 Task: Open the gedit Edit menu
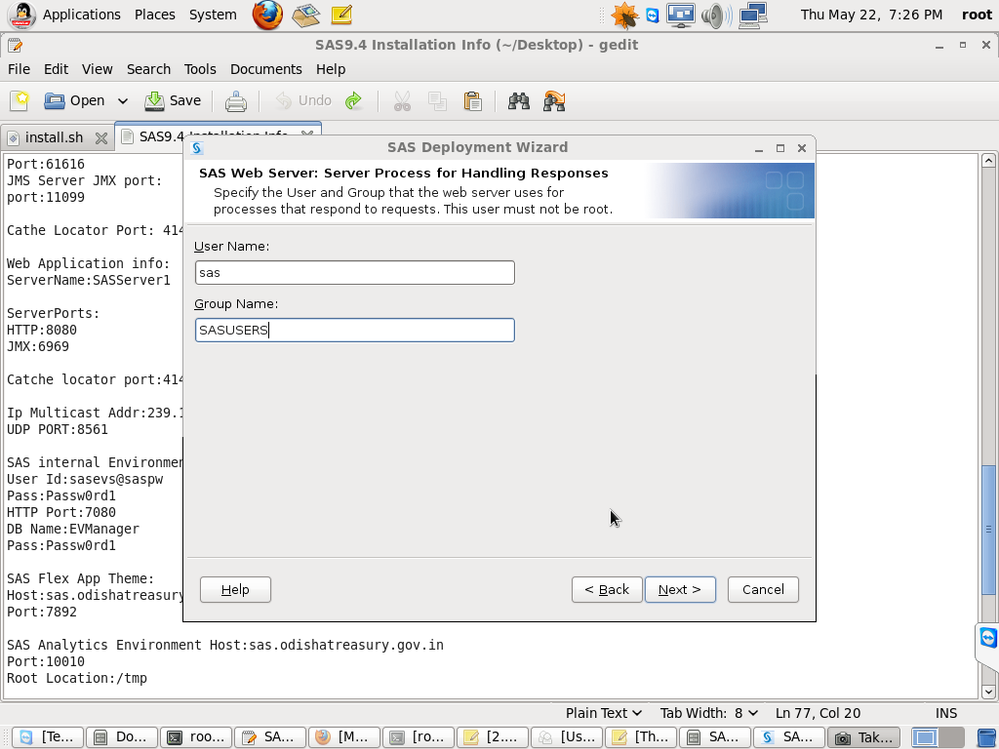click(56, 69)
